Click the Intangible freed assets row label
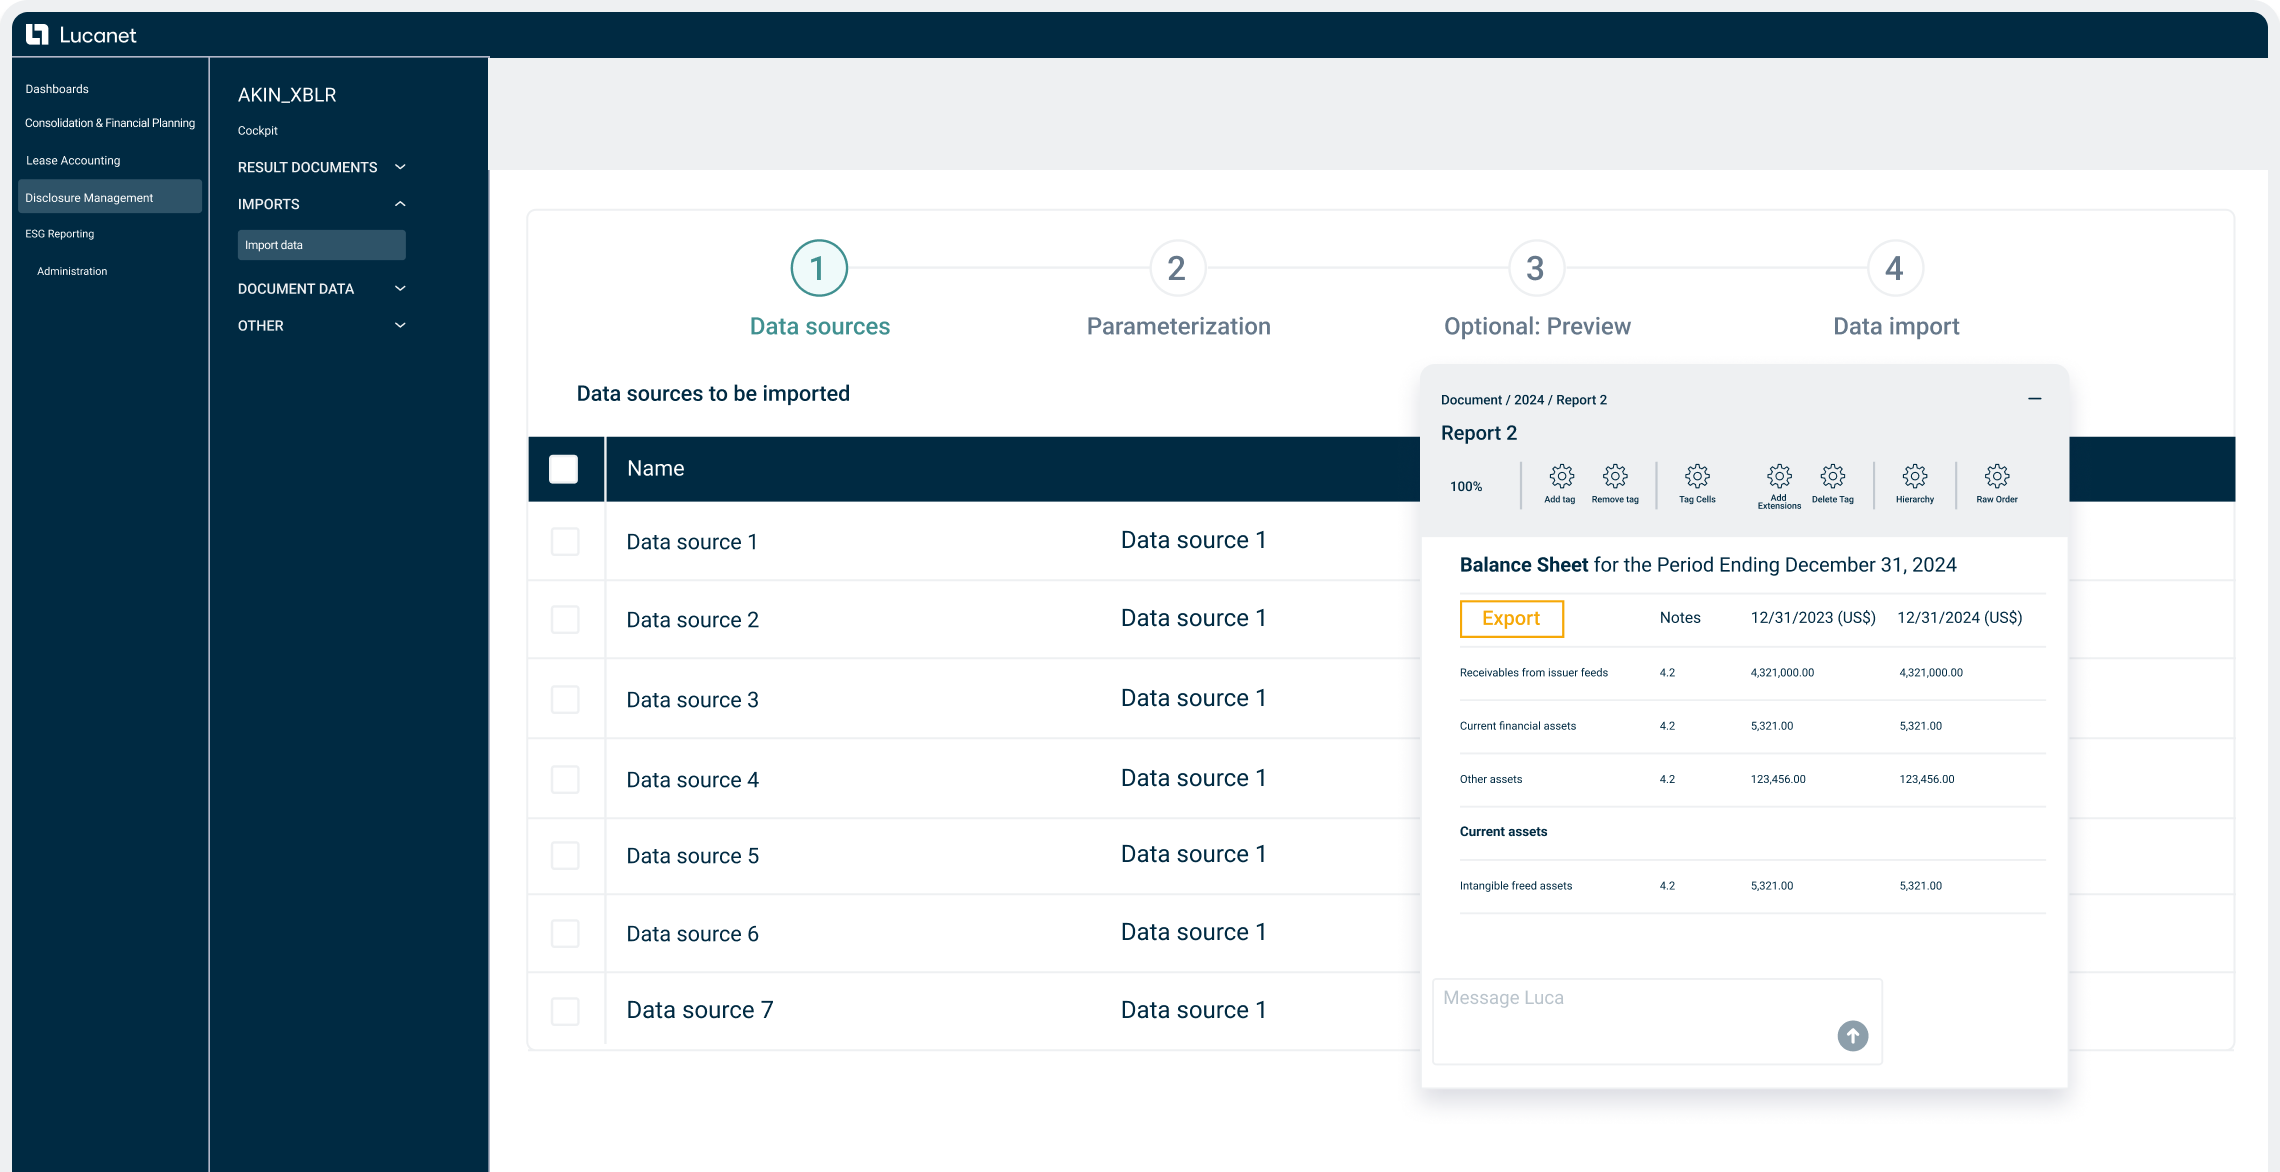Screen dimensions: 2280x1172 [1516, 886]
